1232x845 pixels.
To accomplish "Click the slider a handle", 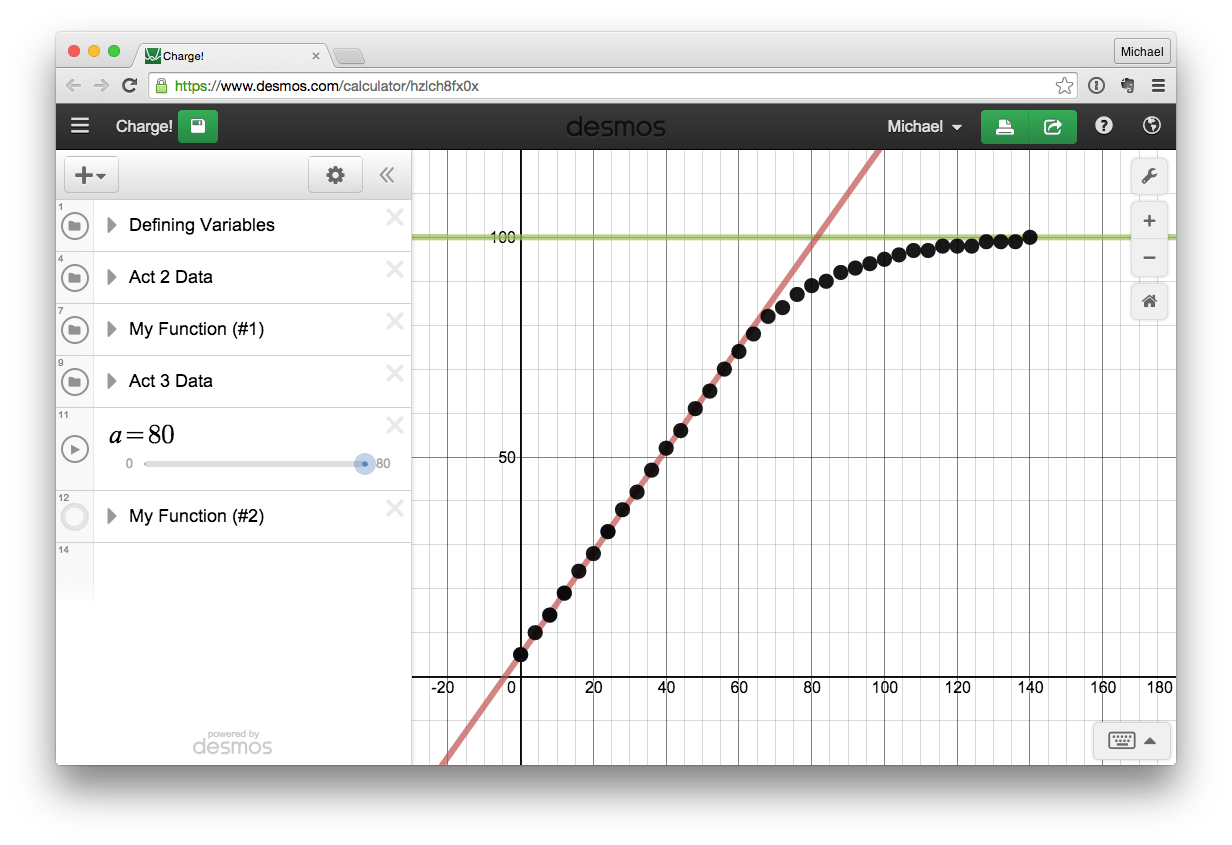I will (x=365, y=464).
